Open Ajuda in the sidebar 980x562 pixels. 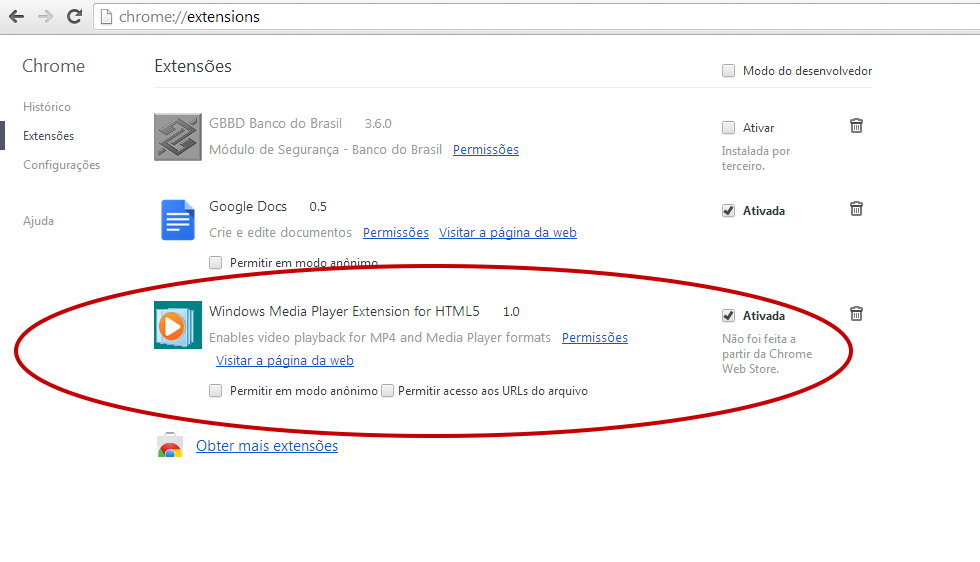click(x=38, y=221)
